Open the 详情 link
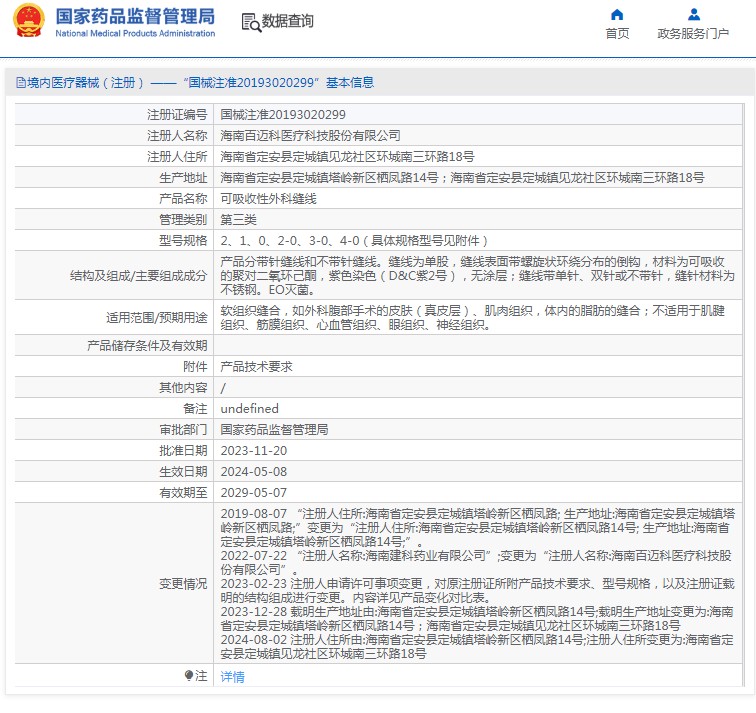 pyautogui.click(x=232, y=677)
